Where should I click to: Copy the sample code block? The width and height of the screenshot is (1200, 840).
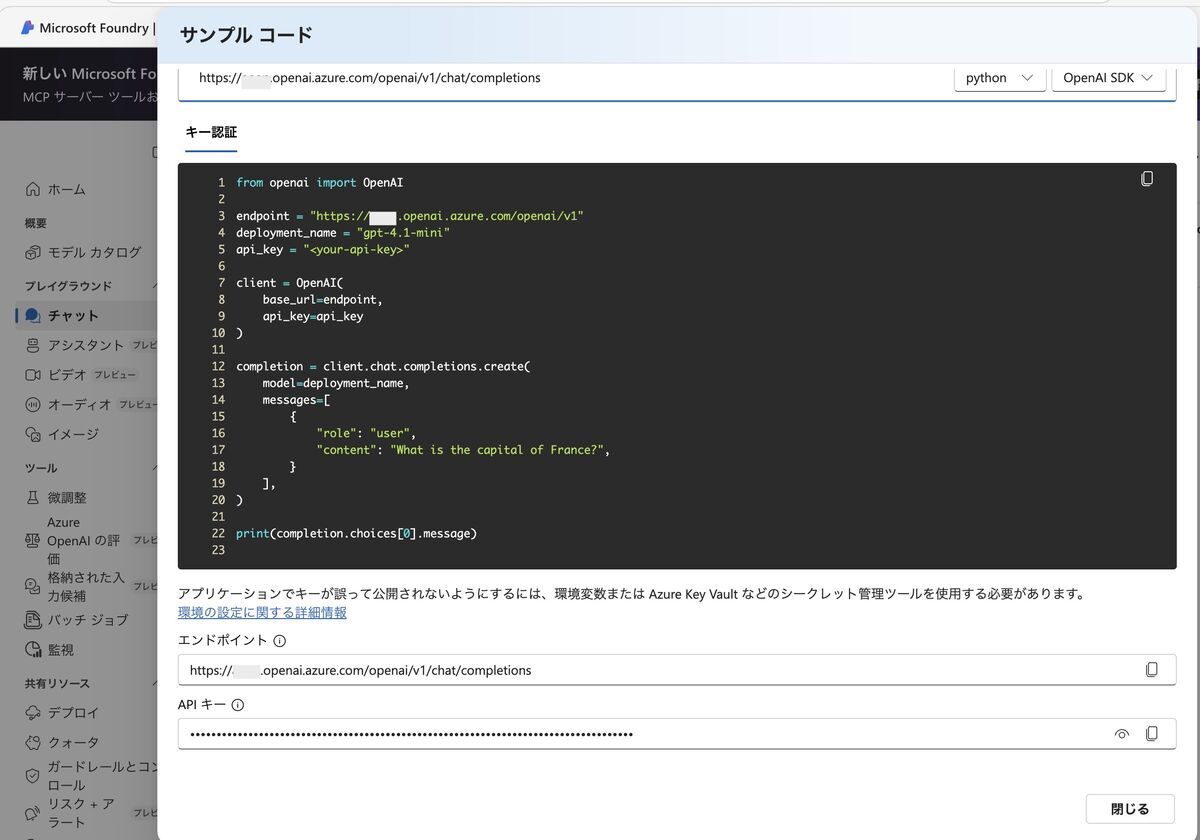(1147, 179)
